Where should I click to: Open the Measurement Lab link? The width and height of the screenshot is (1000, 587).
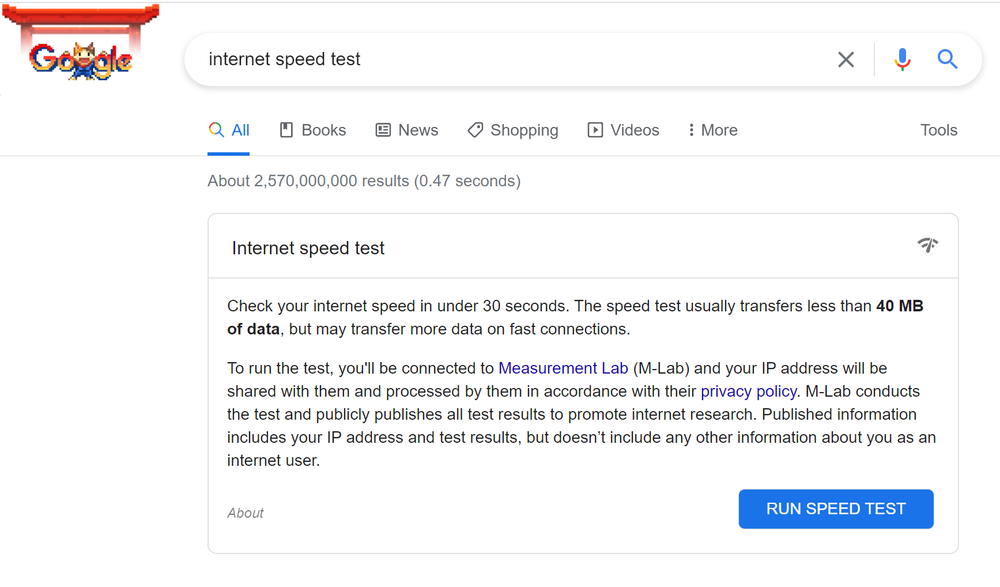(563, 368)
